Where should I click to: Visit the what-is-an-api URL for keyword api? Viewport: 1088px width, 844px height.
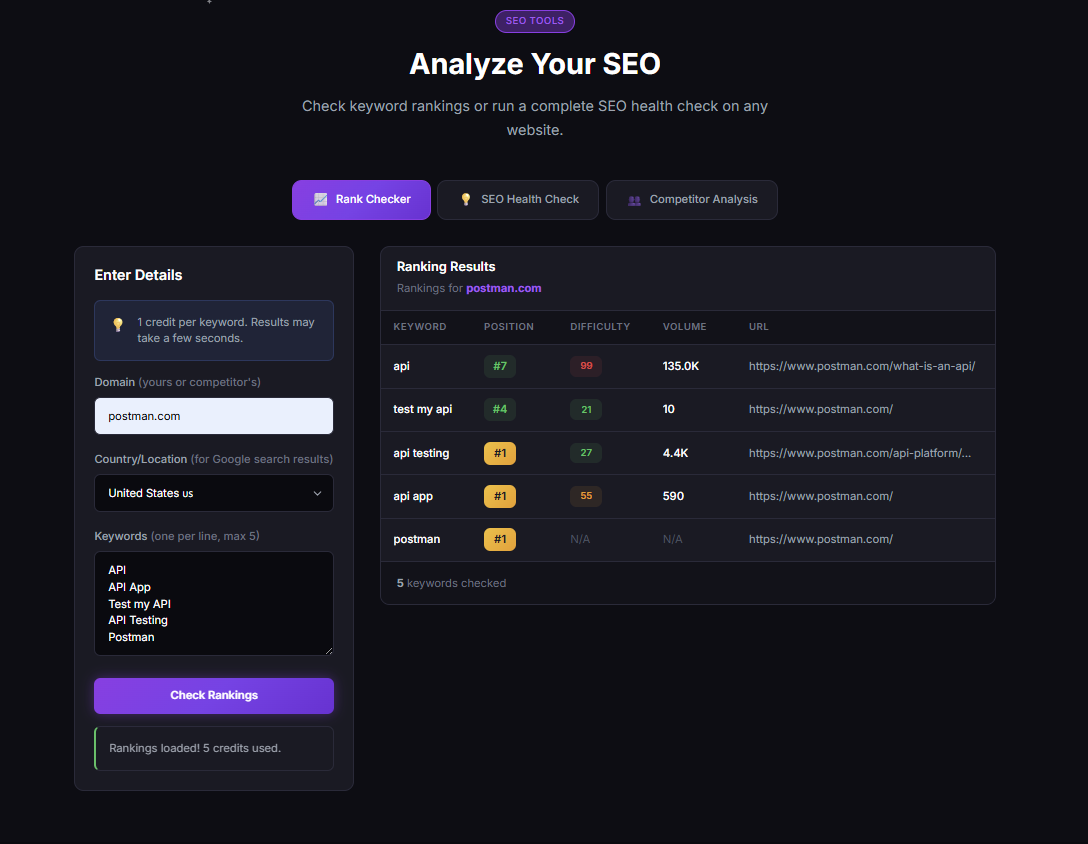(x=861, y=366)
